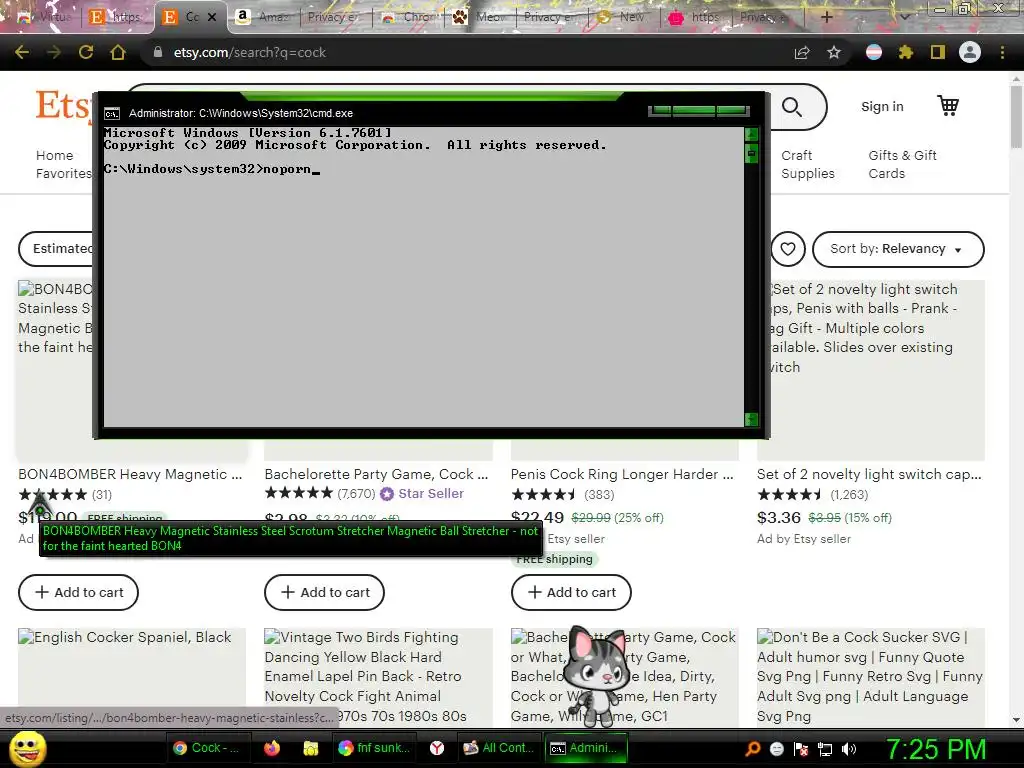Image resolution: width=1024 pixels, height=768 pixels.
Task: Click the Etsy page vertical scrollbar
Action: pos(1016,118)
